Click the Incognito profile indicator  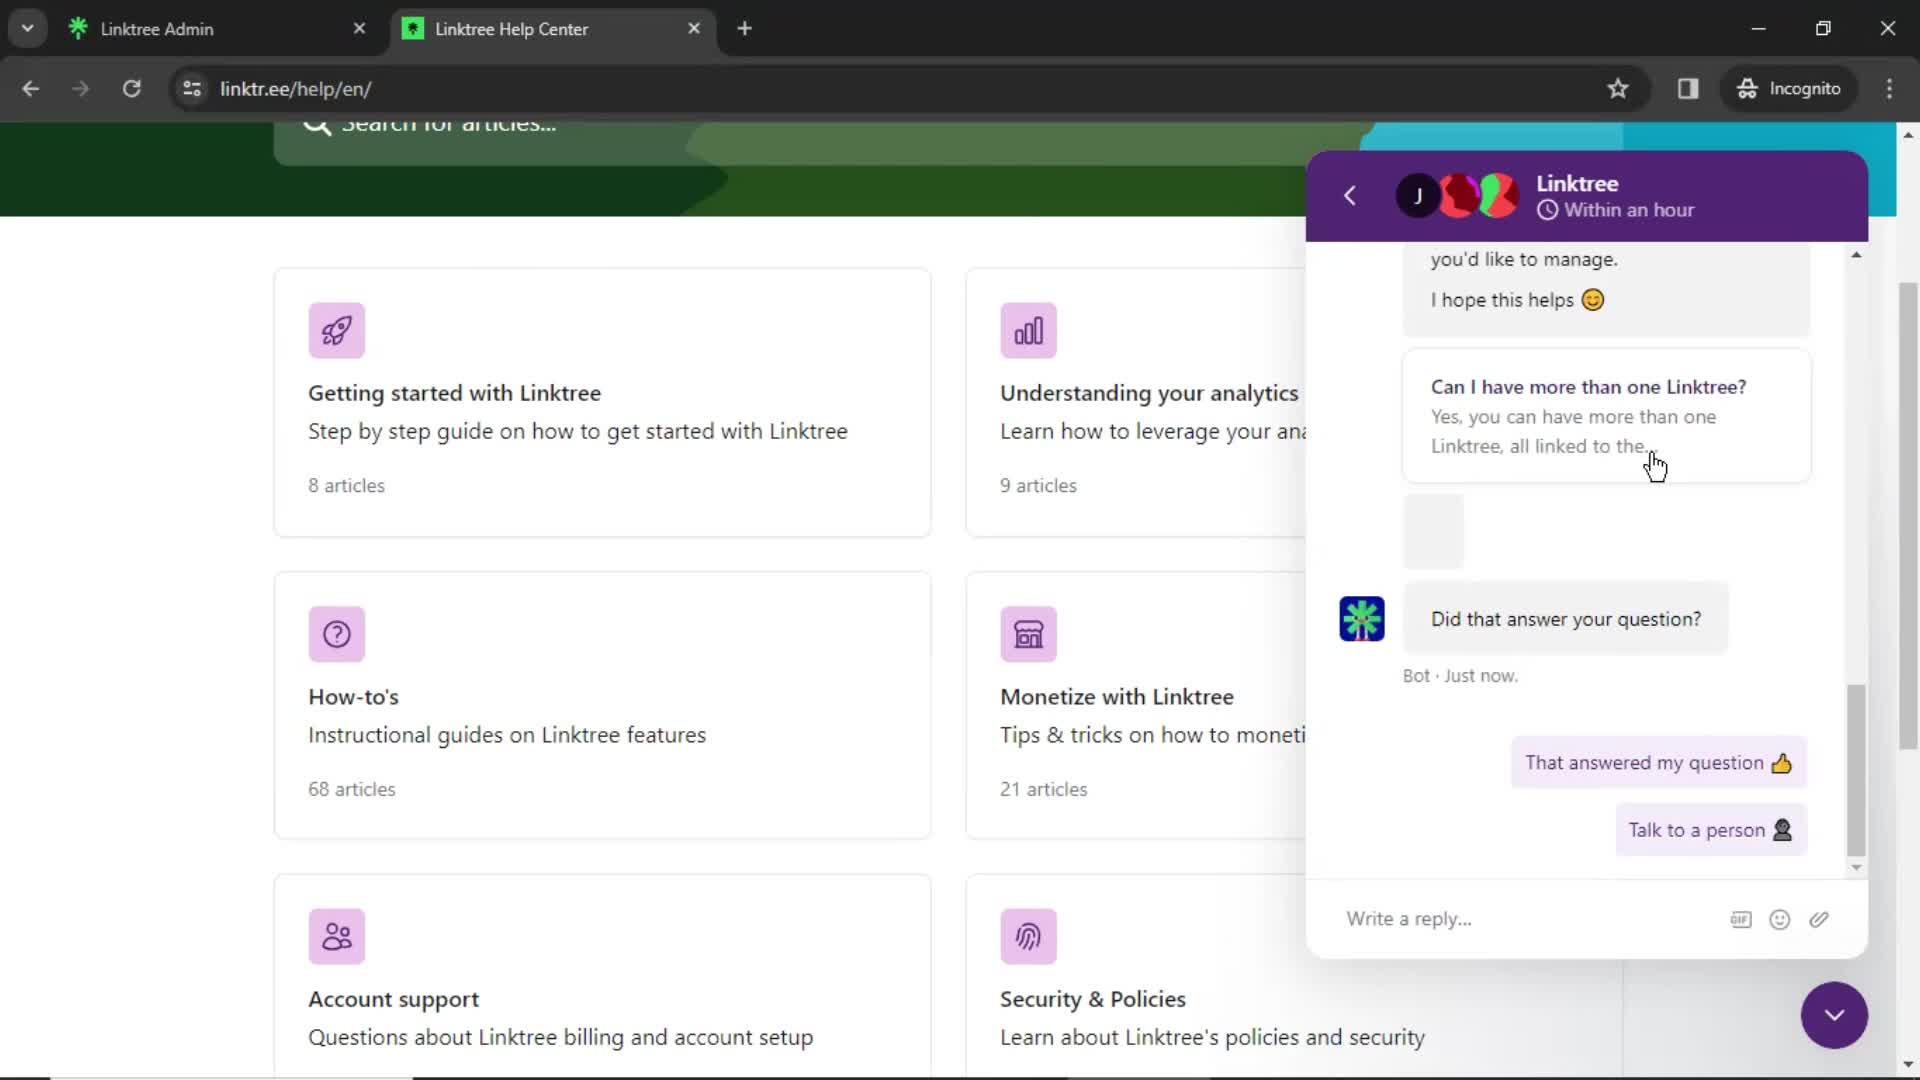click(x=1789, y=88)
